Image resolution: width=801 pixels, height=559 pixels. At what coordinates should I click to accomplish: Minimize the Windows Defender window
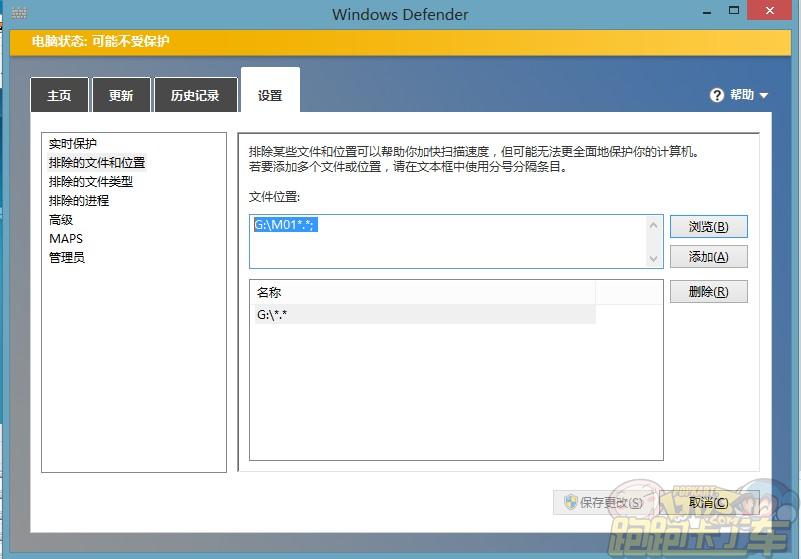(707, 11)
